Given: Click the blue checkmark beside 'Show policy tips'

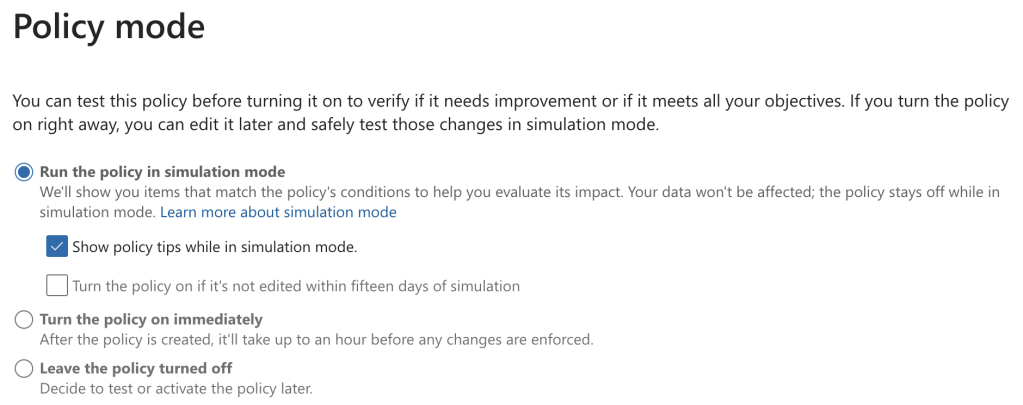Looking at the screenshot, I should [x=57, y=246].
